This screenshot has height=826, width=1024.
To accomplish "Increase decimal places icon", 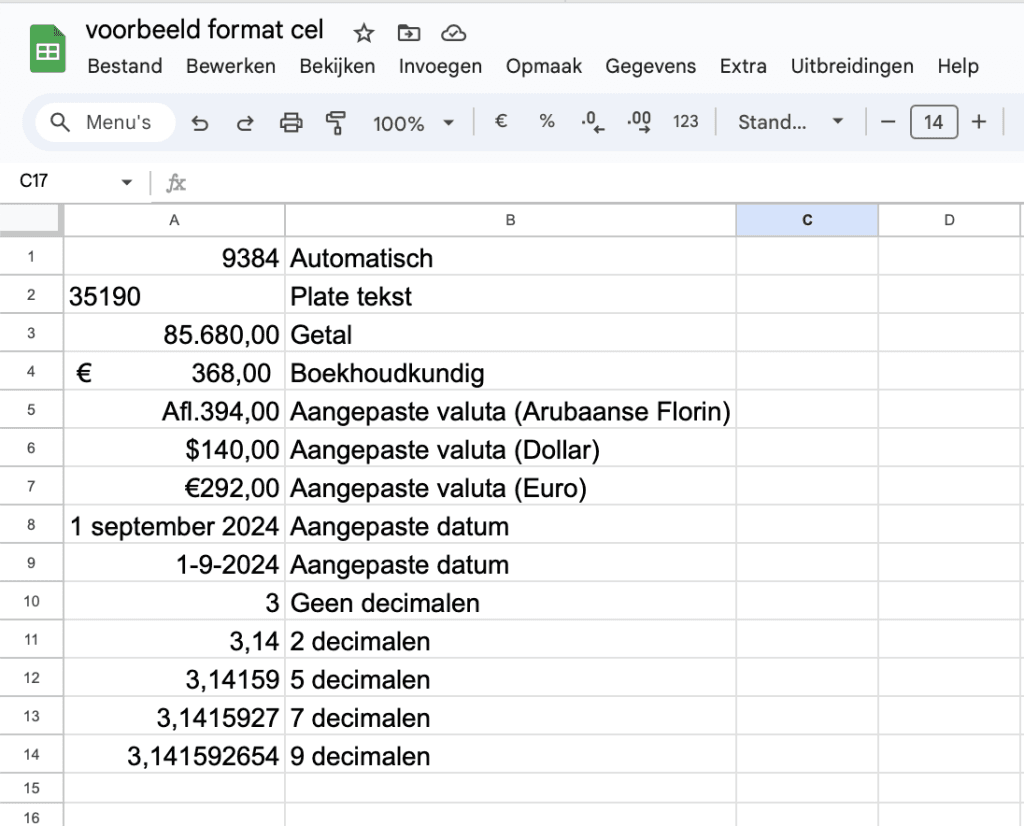I will (639, 123).
